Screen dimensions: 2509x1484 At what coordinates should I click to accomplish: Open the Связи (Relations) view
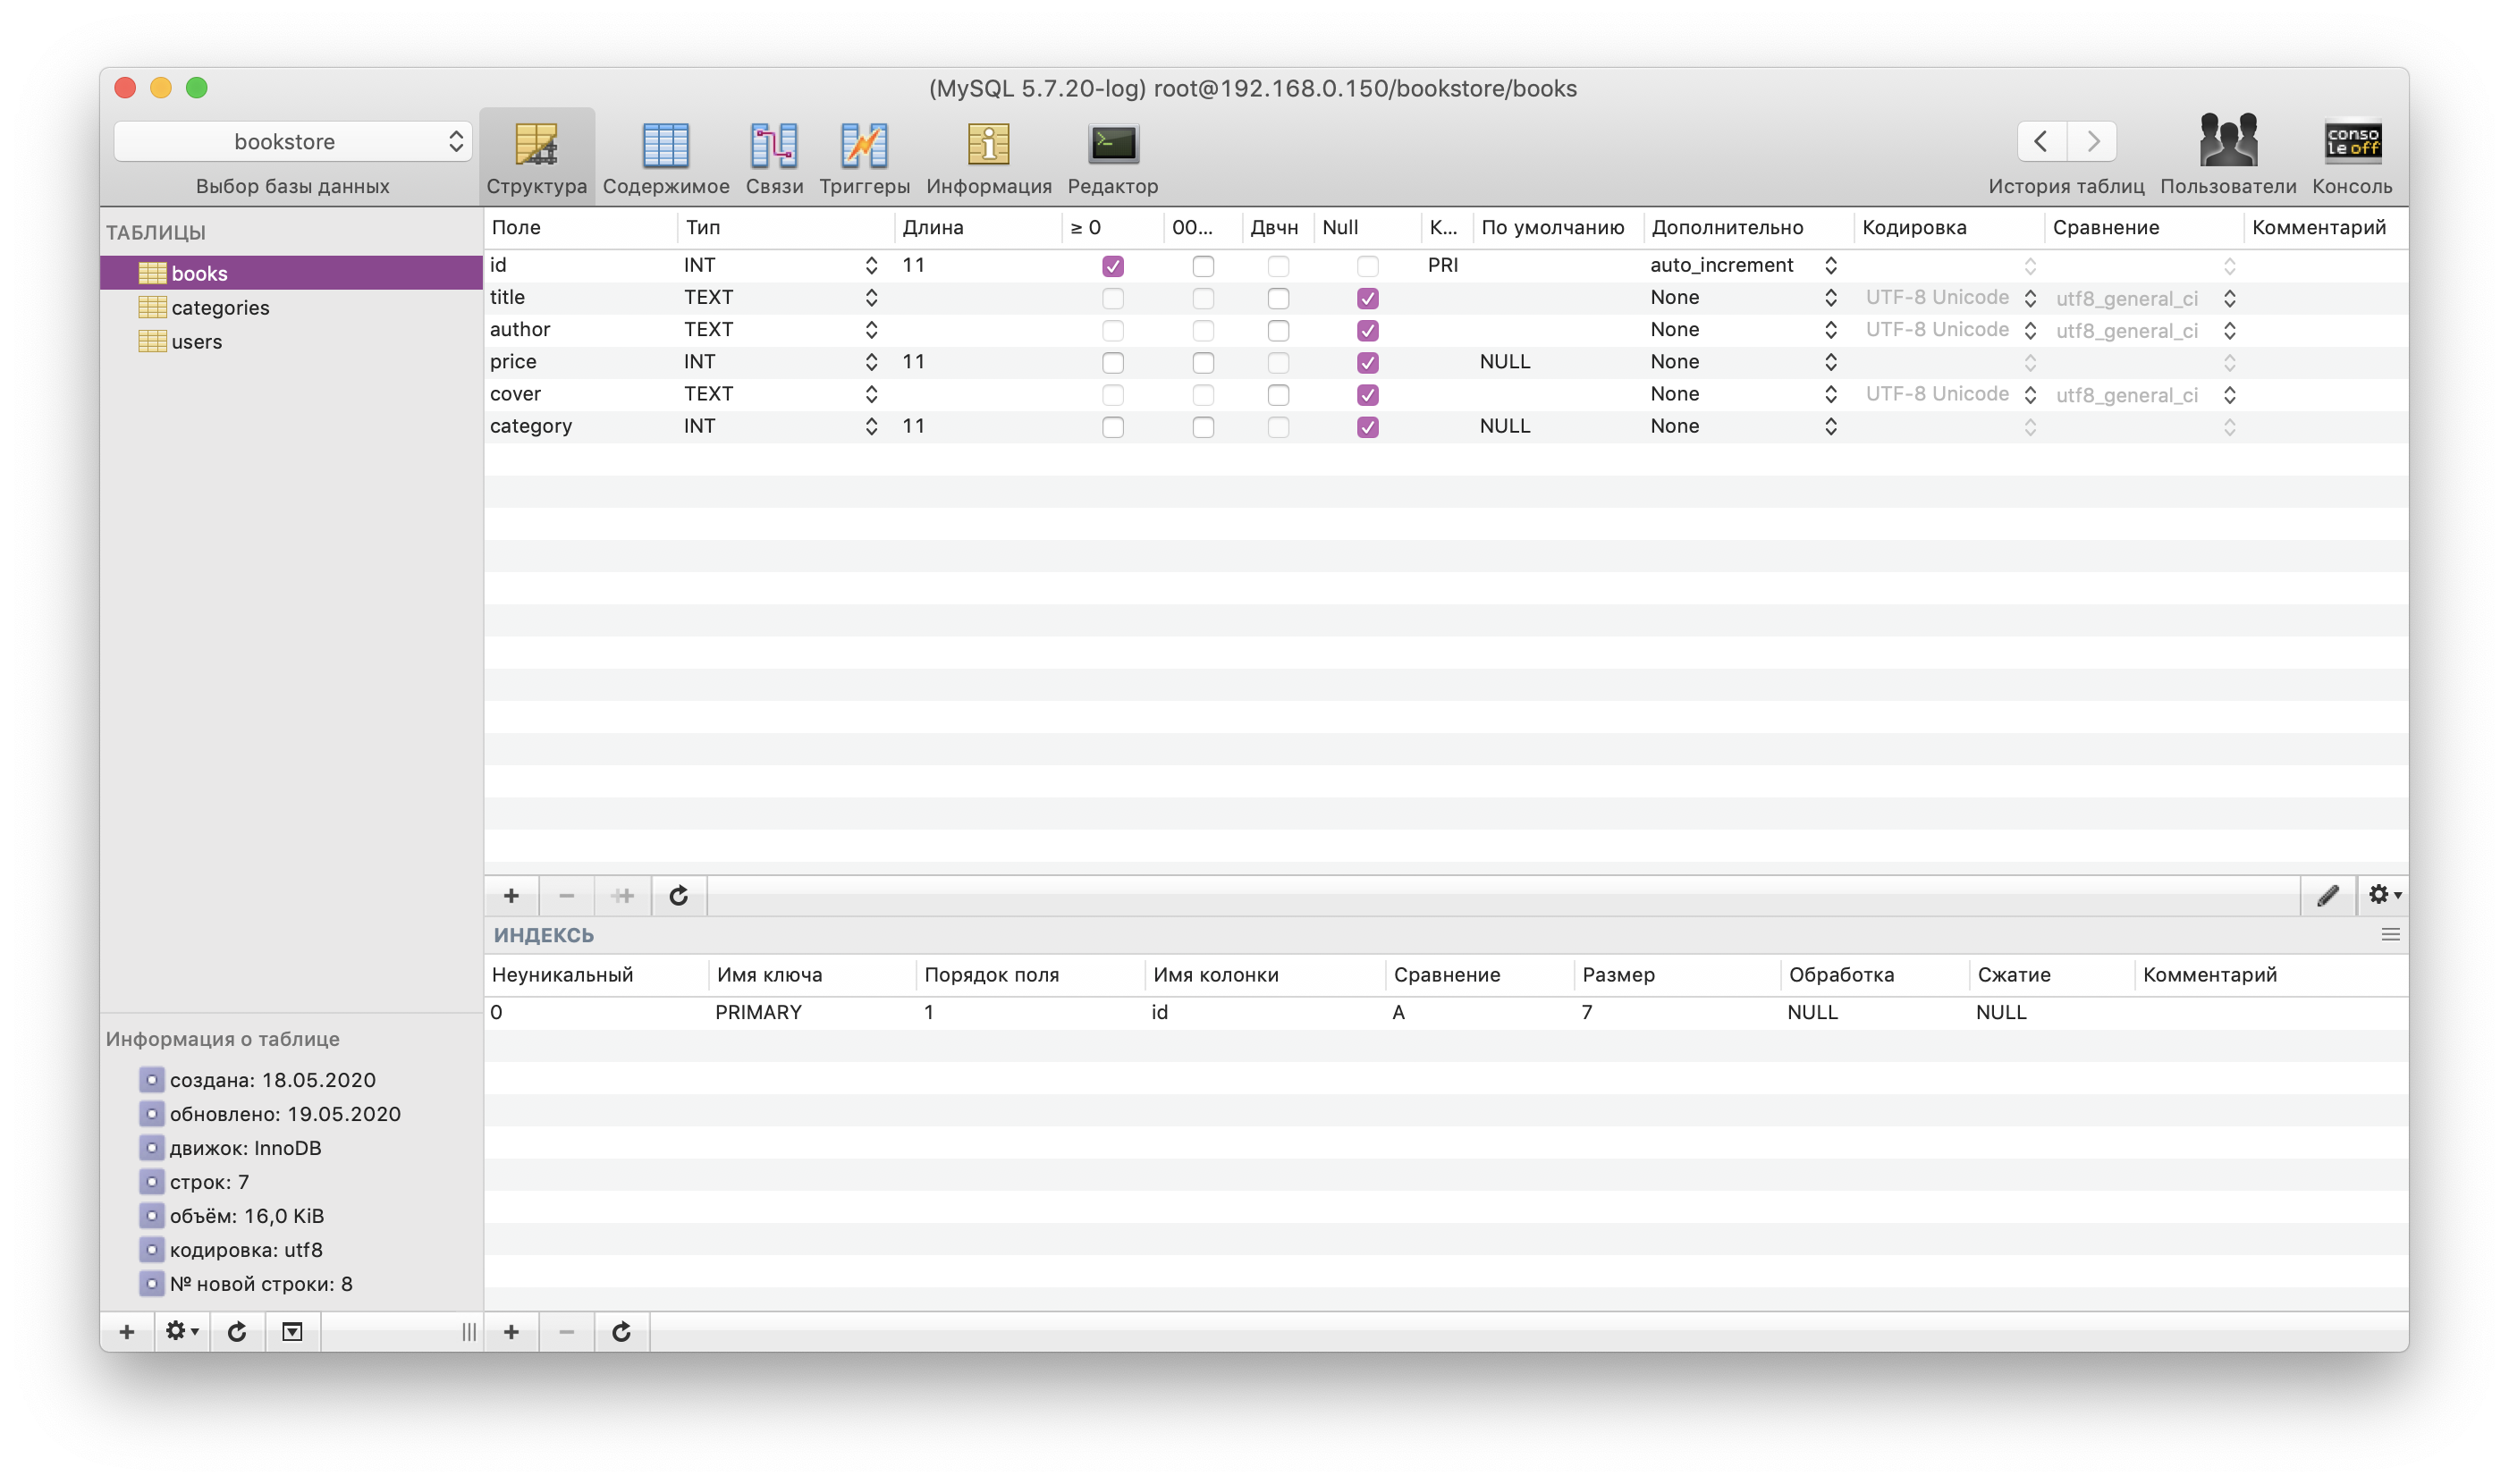click(774, 146)
